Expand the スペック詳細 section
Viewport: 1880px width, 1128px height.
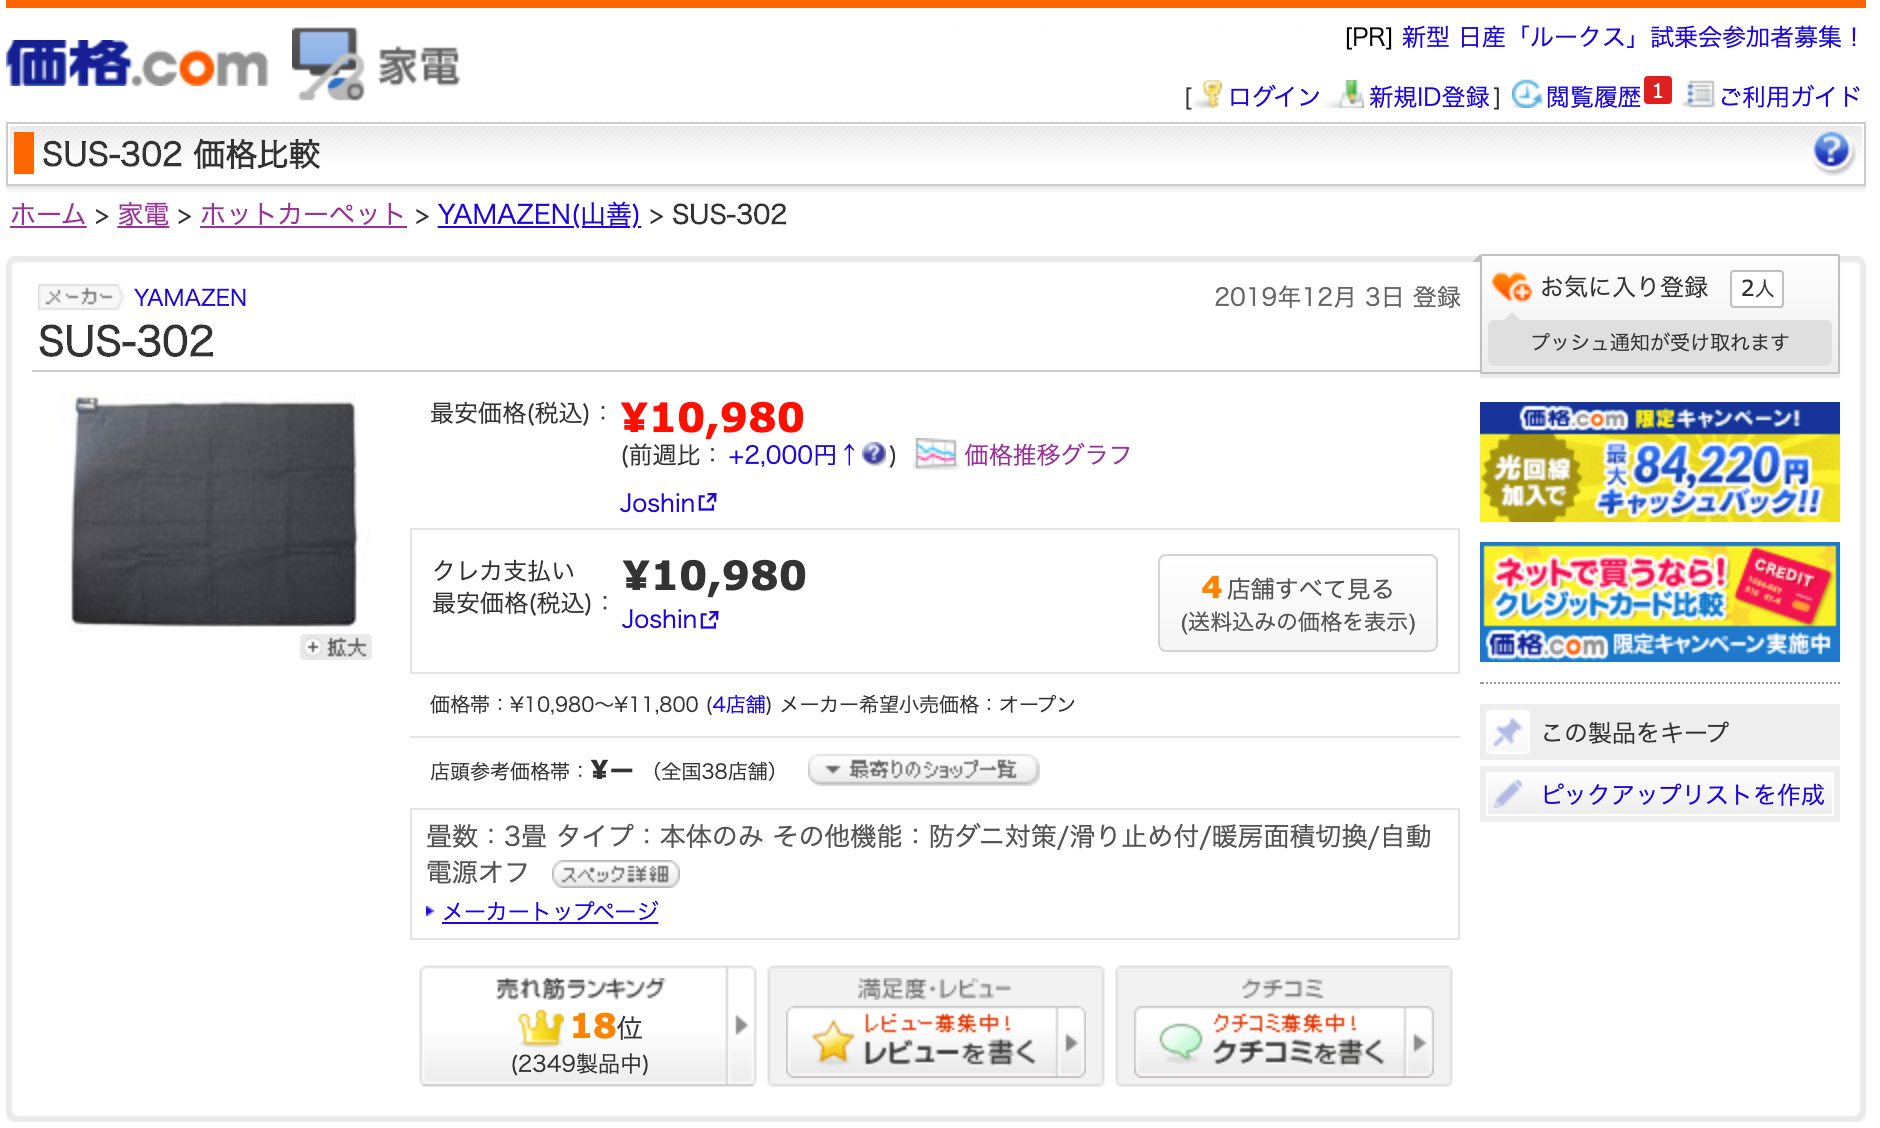pyautogui.click(x=617, y=874)
